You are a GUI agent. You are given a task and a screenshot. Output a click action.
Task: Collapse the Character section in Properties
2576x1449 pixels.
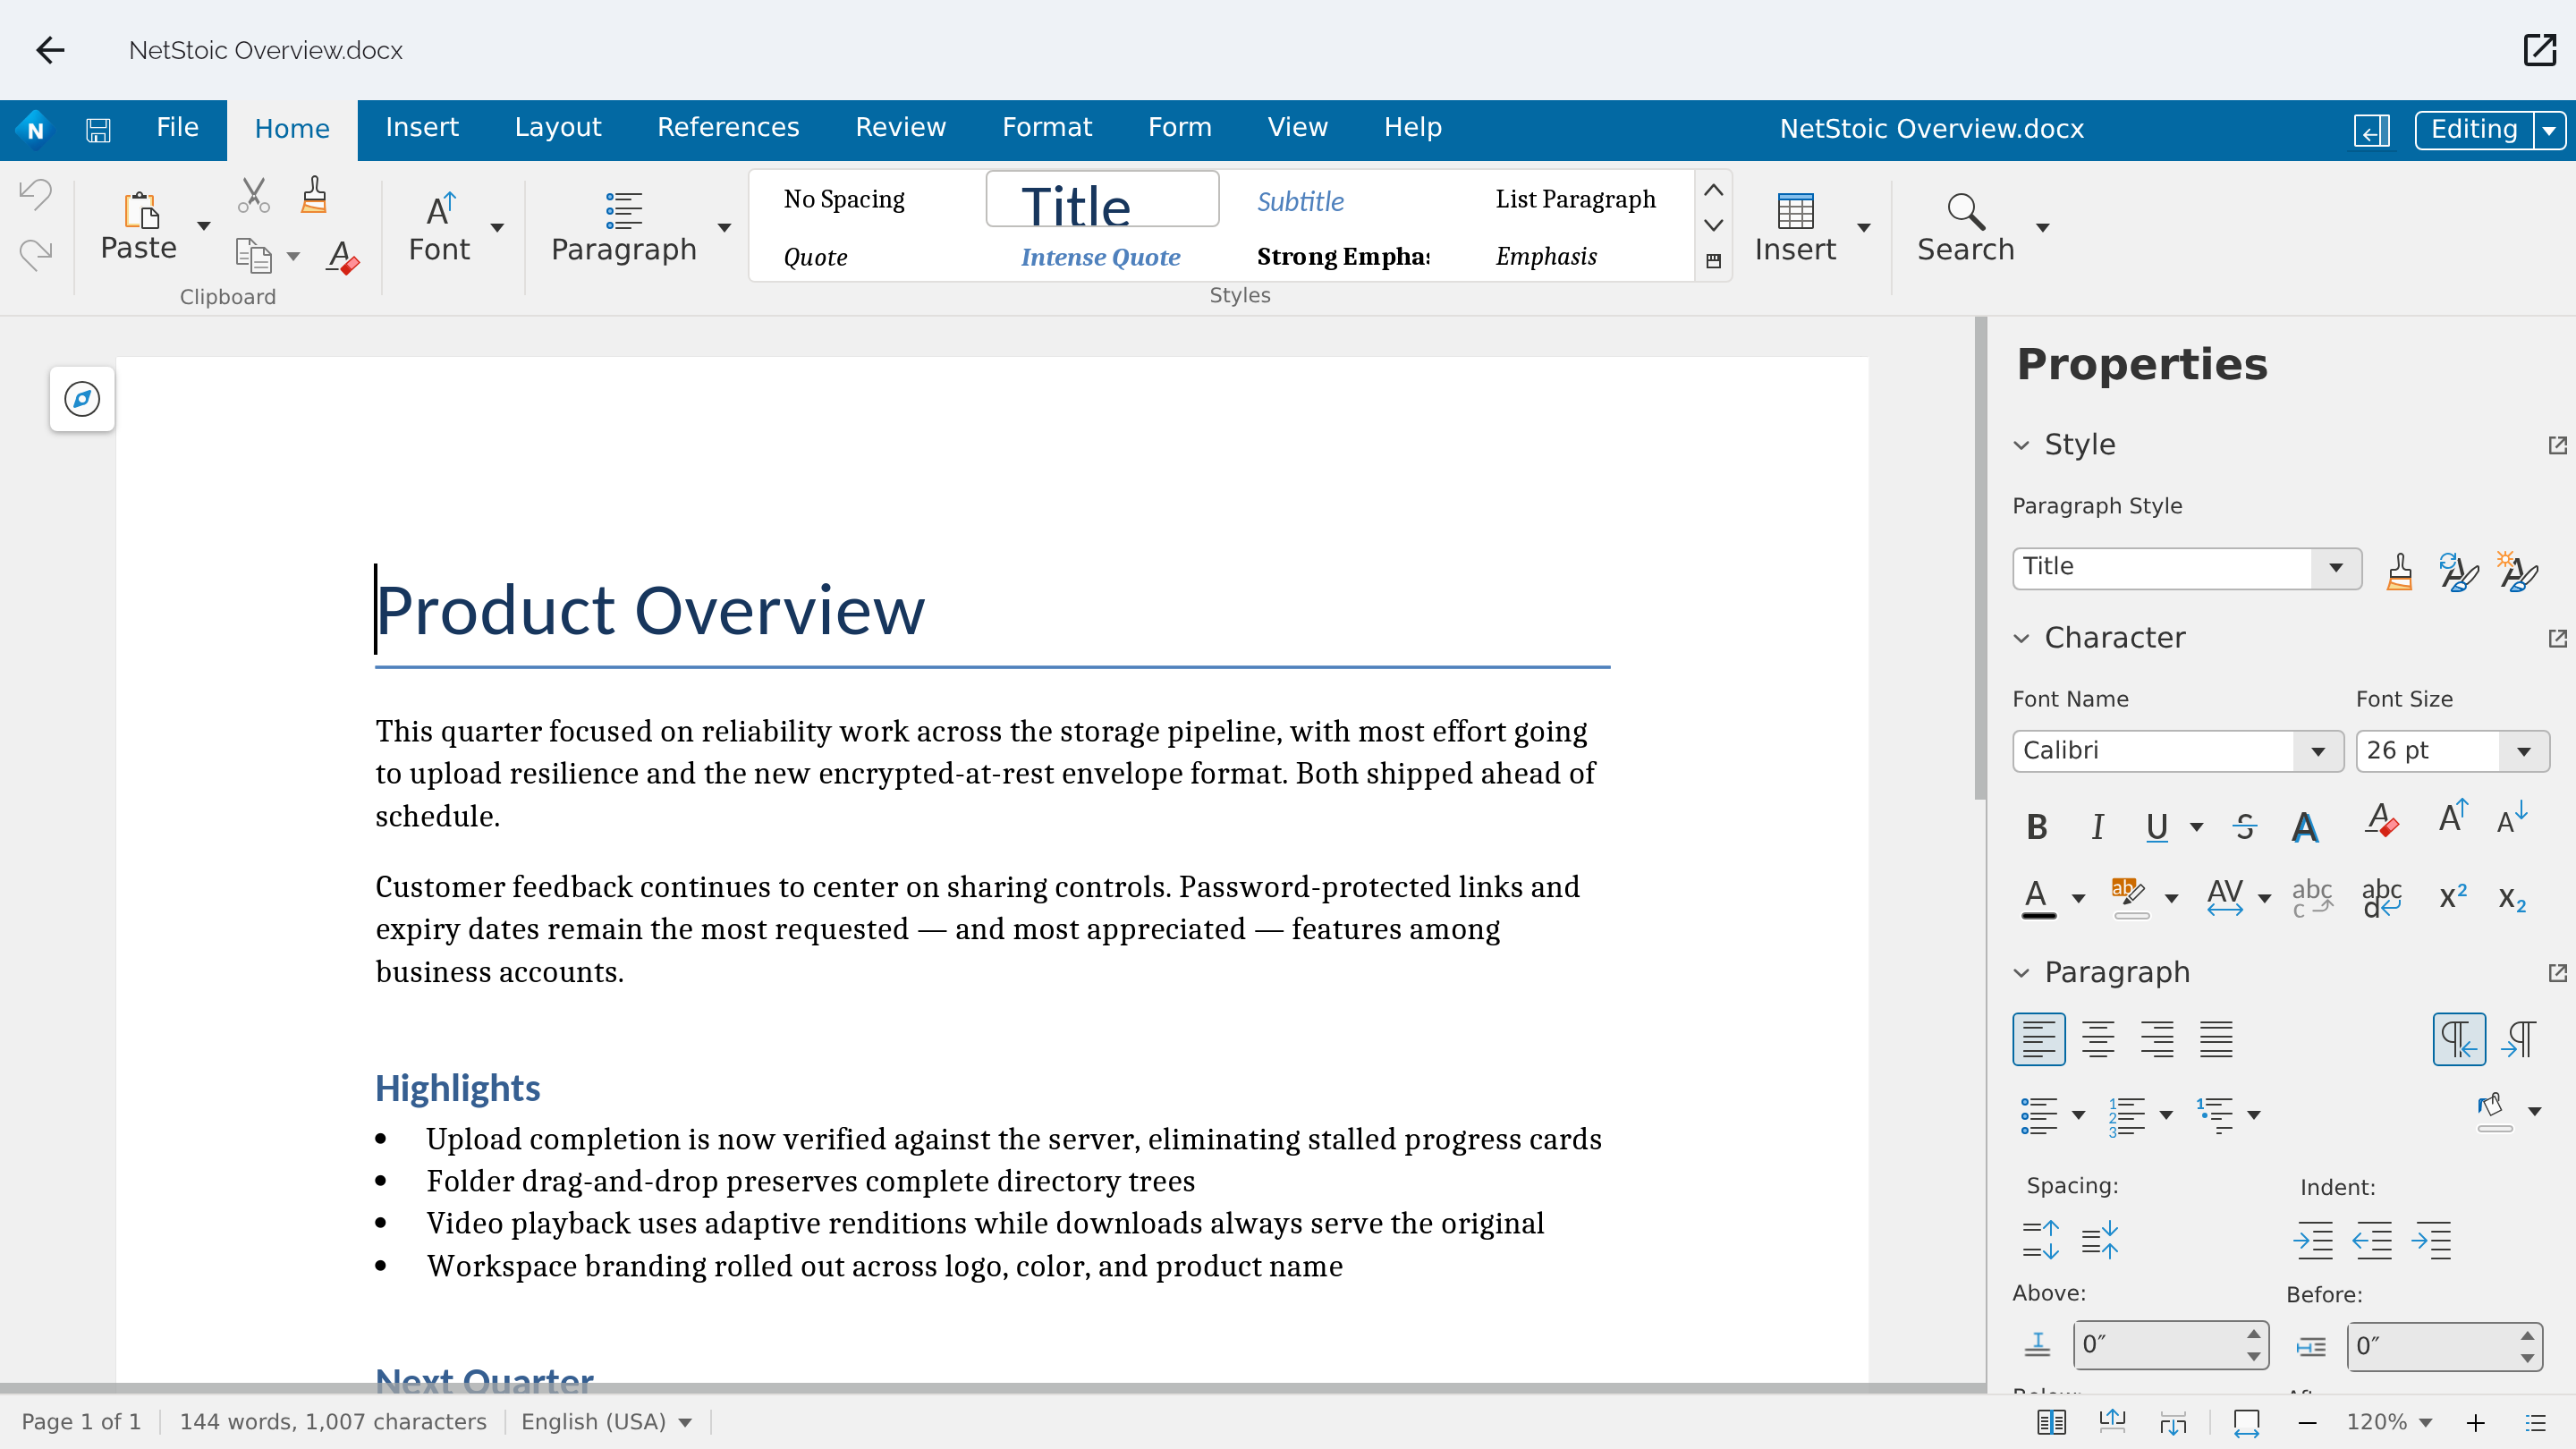pos(2022,638)
